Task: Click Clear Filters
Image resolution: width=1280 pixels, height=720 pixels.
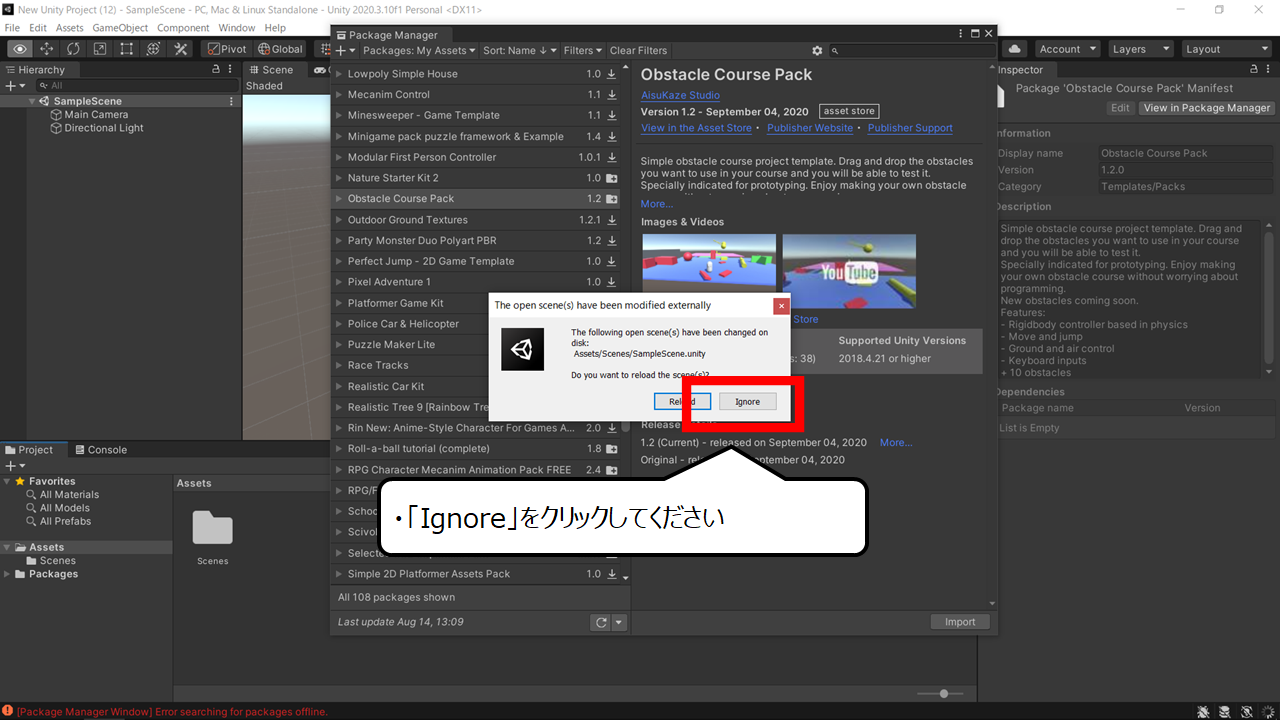Action: pos(638,50)
